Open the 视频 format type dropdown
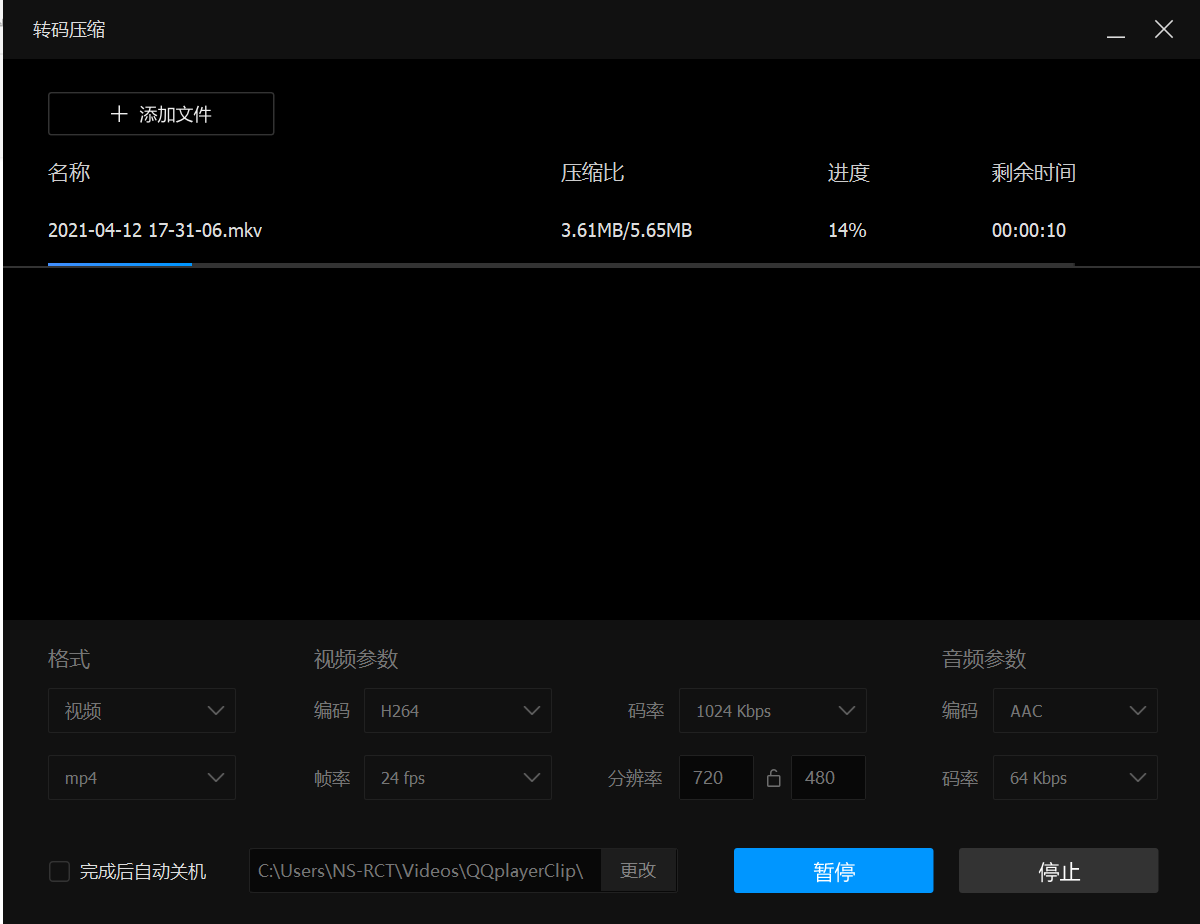 tap(141, 710)
